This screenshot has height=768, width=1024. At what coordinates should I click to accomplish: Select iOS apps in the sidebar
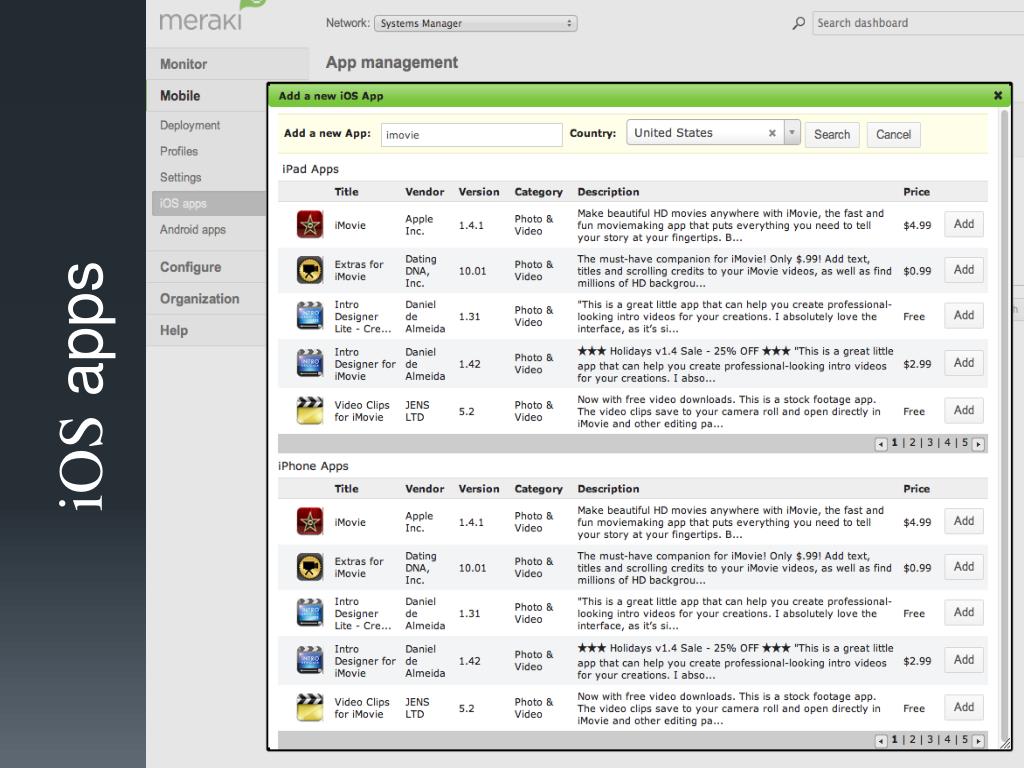pyautogui.click(x=209, y=203)
